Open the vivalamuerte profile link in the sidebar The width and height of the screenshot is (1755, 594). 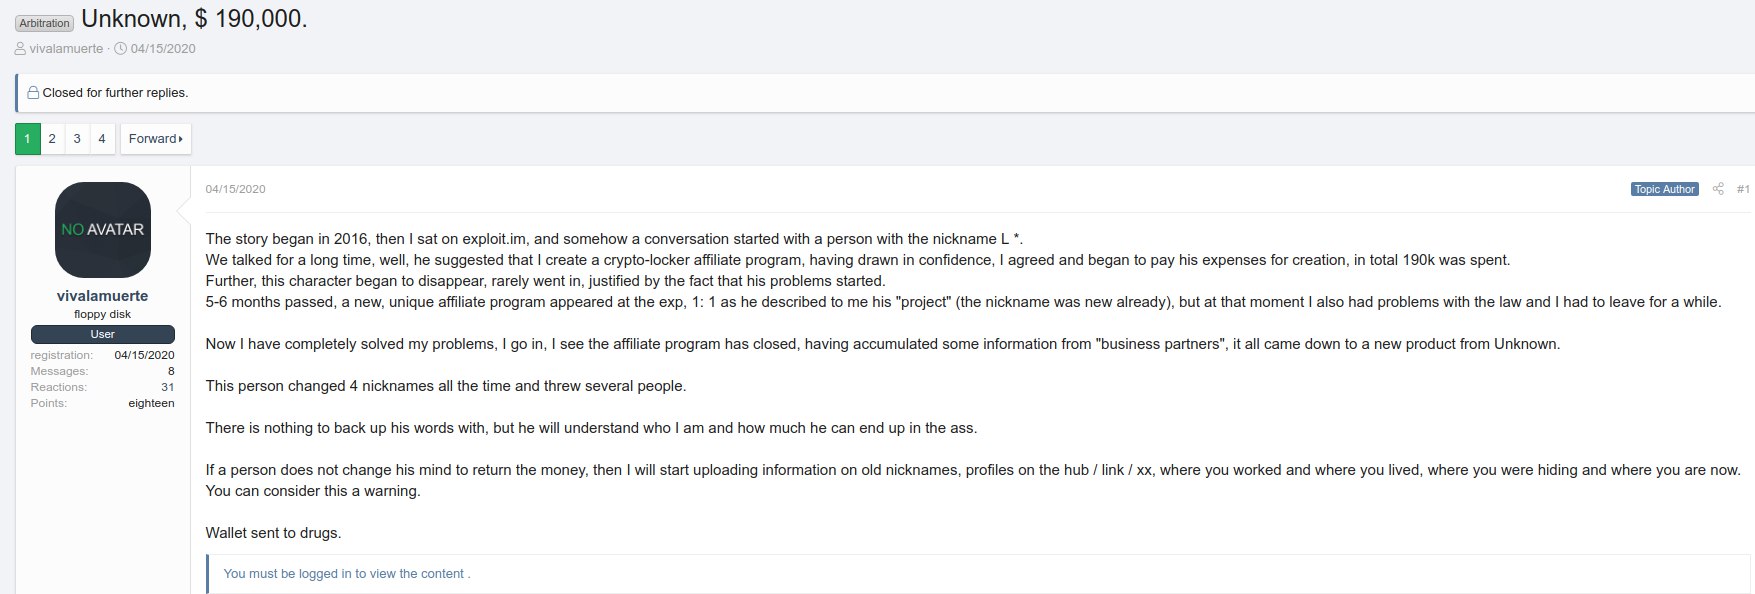(103, 296)
